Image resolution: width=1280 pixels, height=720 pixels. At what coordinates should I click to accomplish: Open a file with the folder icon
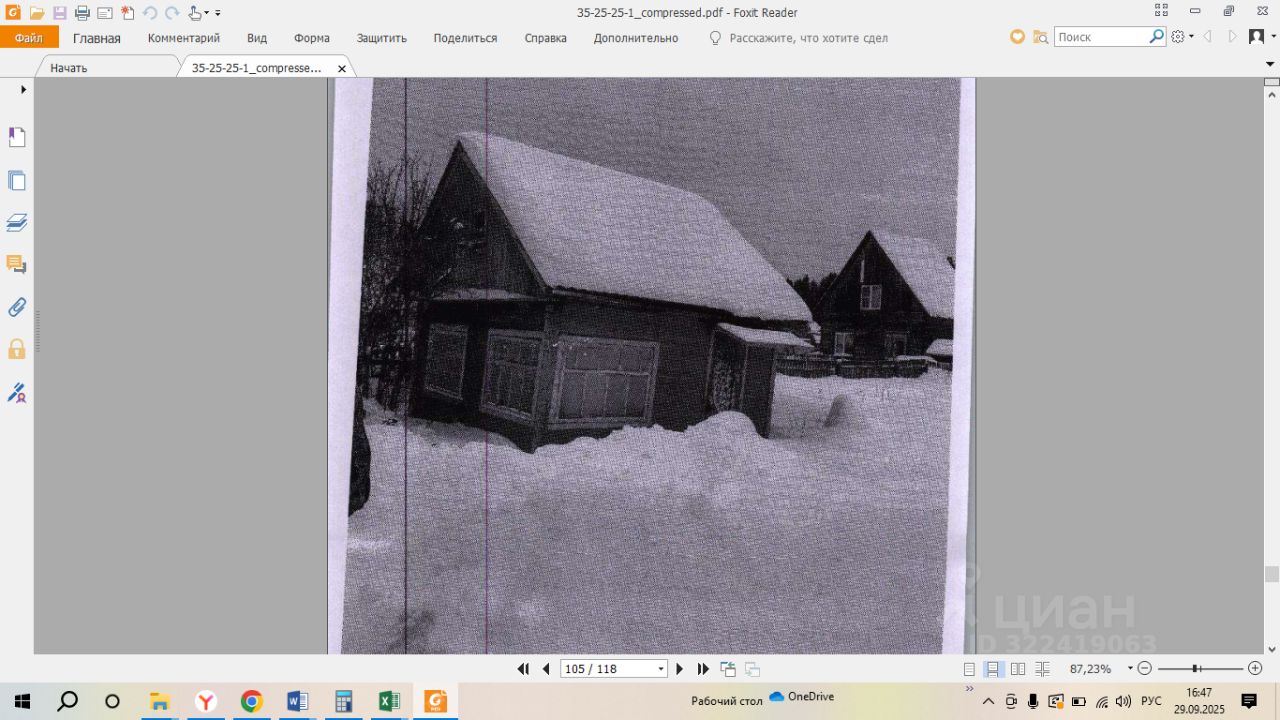click(x=37, y=13)
